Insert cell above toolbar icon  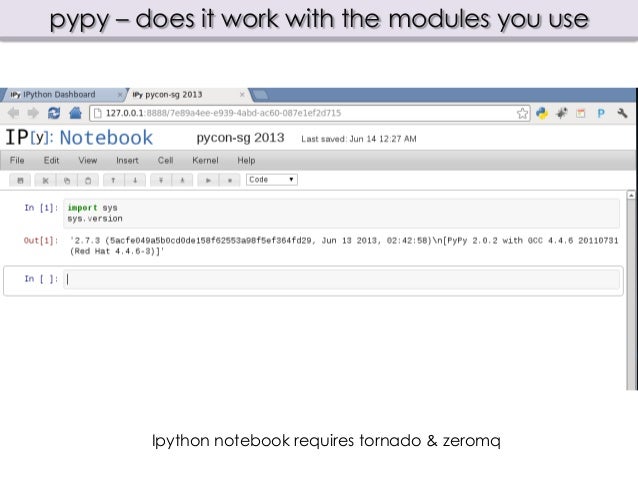161,180
